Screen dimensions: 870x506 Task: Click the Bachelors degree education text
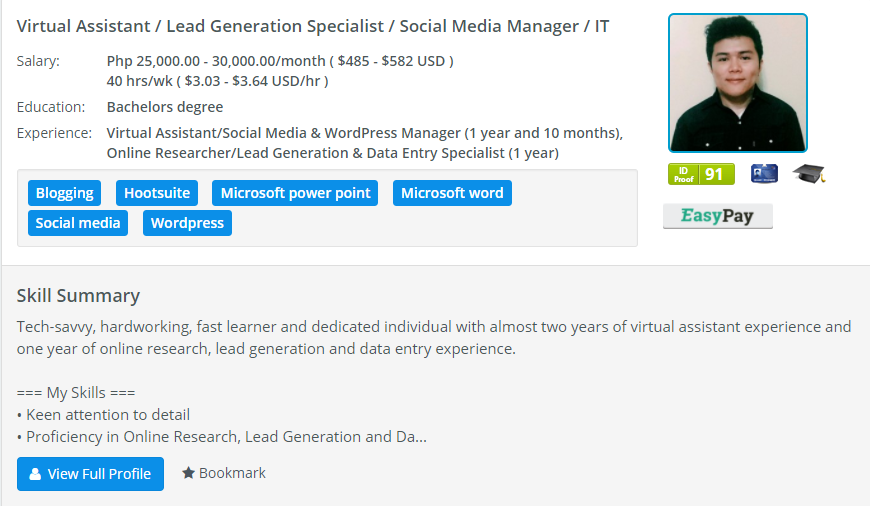(165, 107)
